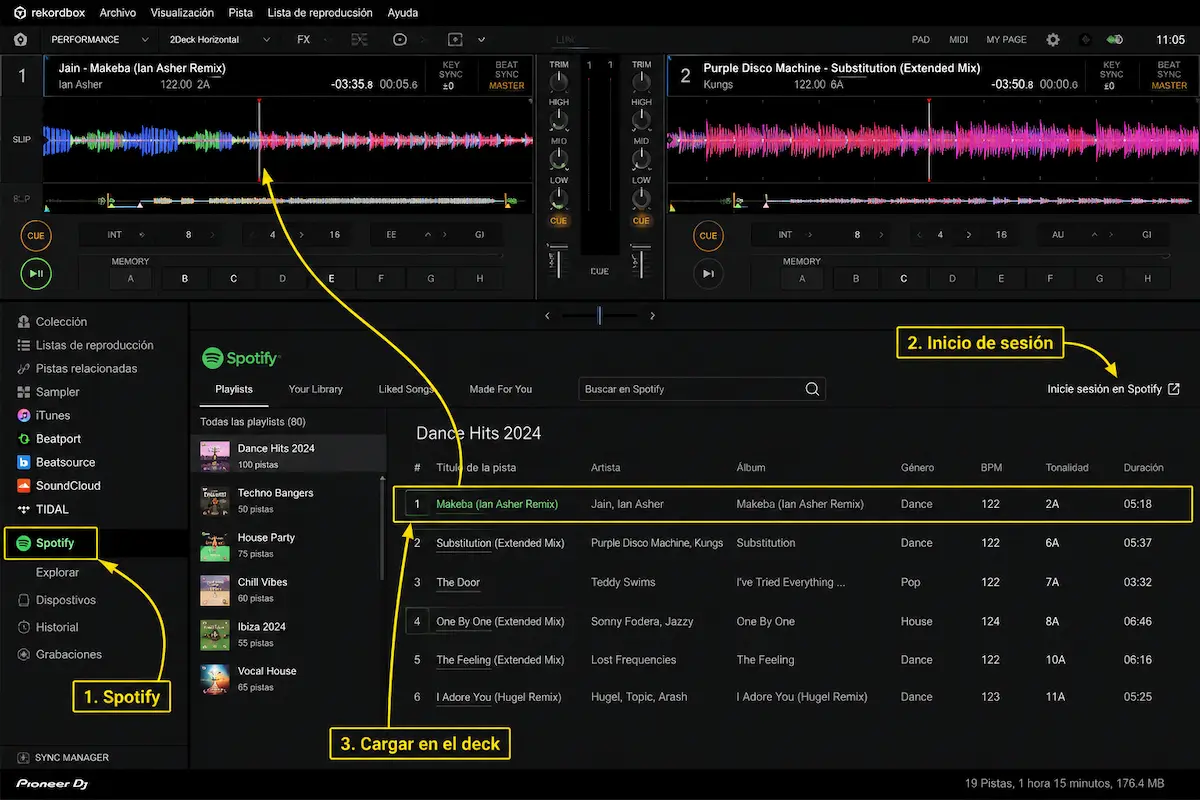Viewport: 1200px width, 800px height.
Task: Open the 2Deck Horizontal layout dropdown
Action: [220, 40]
